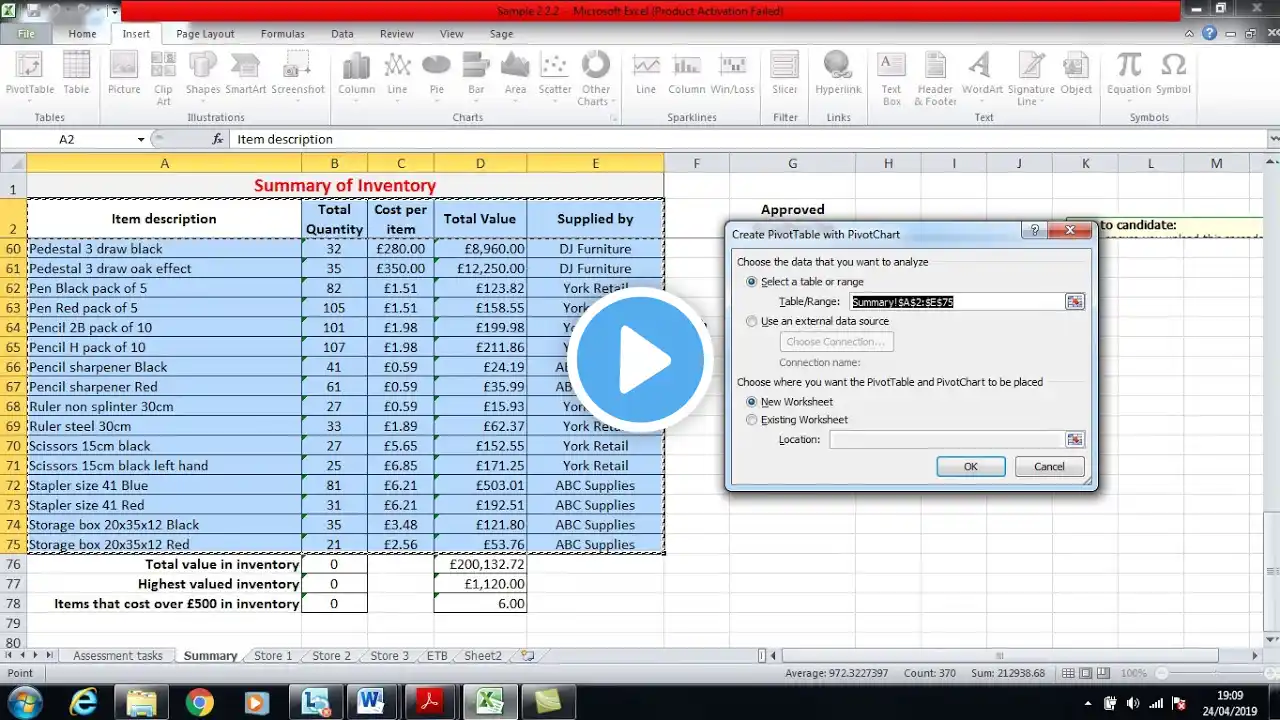
Task: Insert a Column chart from ribbon
Action: coord(356,74)
